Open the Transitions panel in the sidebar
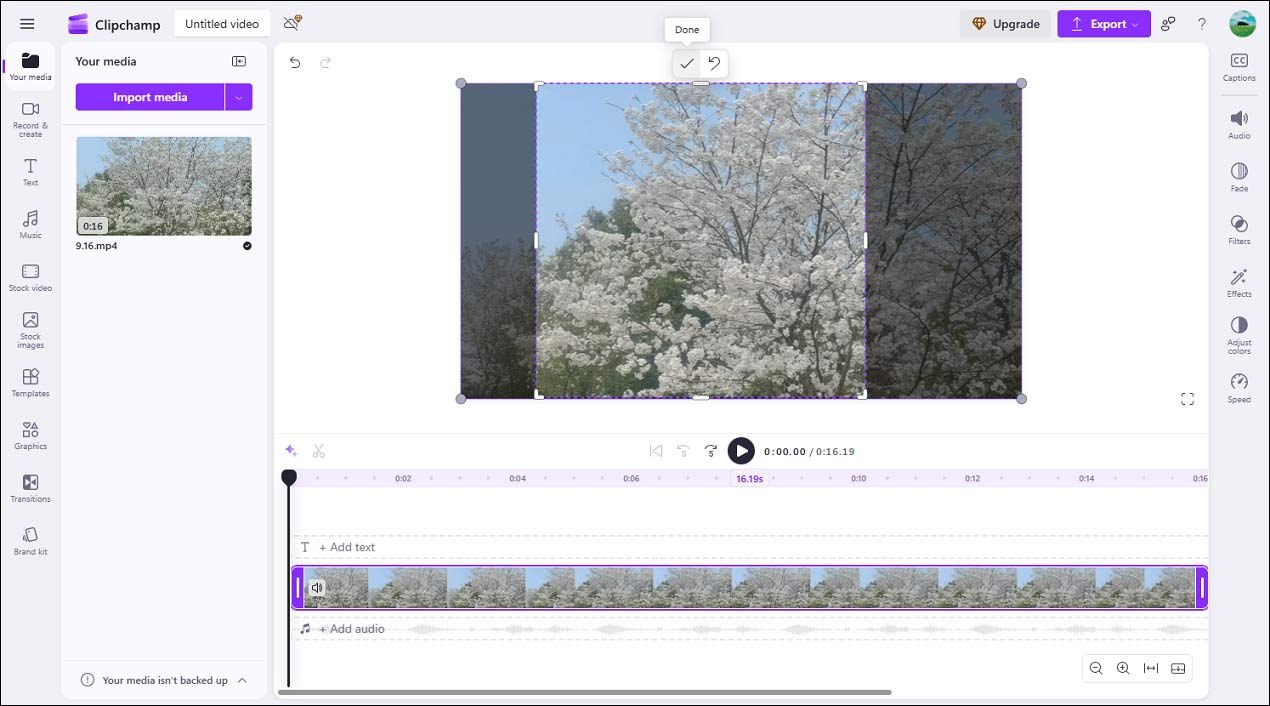This screenshot has height=706, width=1270. (x=30, y=487)
